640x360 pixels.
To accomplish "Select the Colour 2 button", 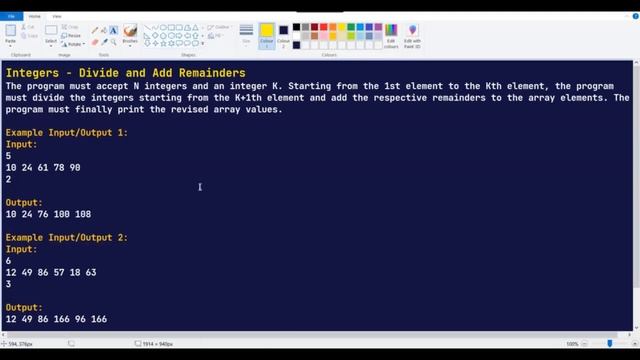I will pos(283,36).
